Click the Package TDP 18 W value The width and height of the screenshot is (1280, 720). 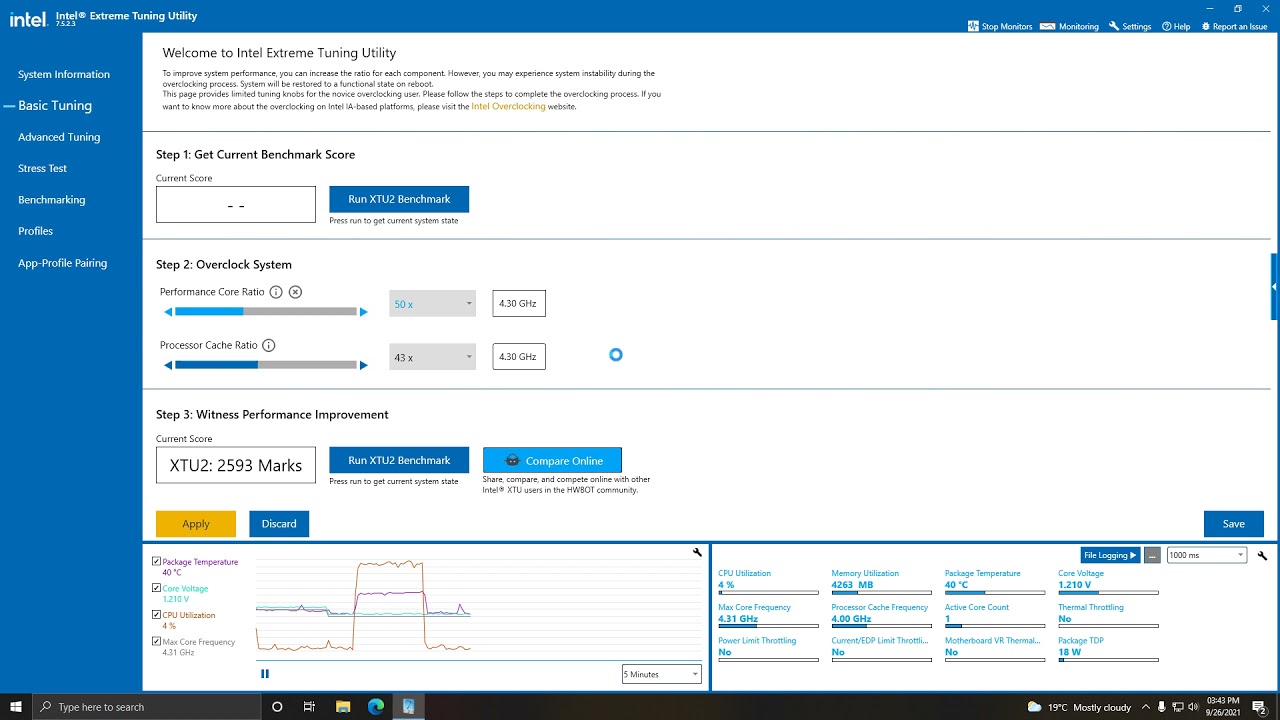coord(1069,652)
